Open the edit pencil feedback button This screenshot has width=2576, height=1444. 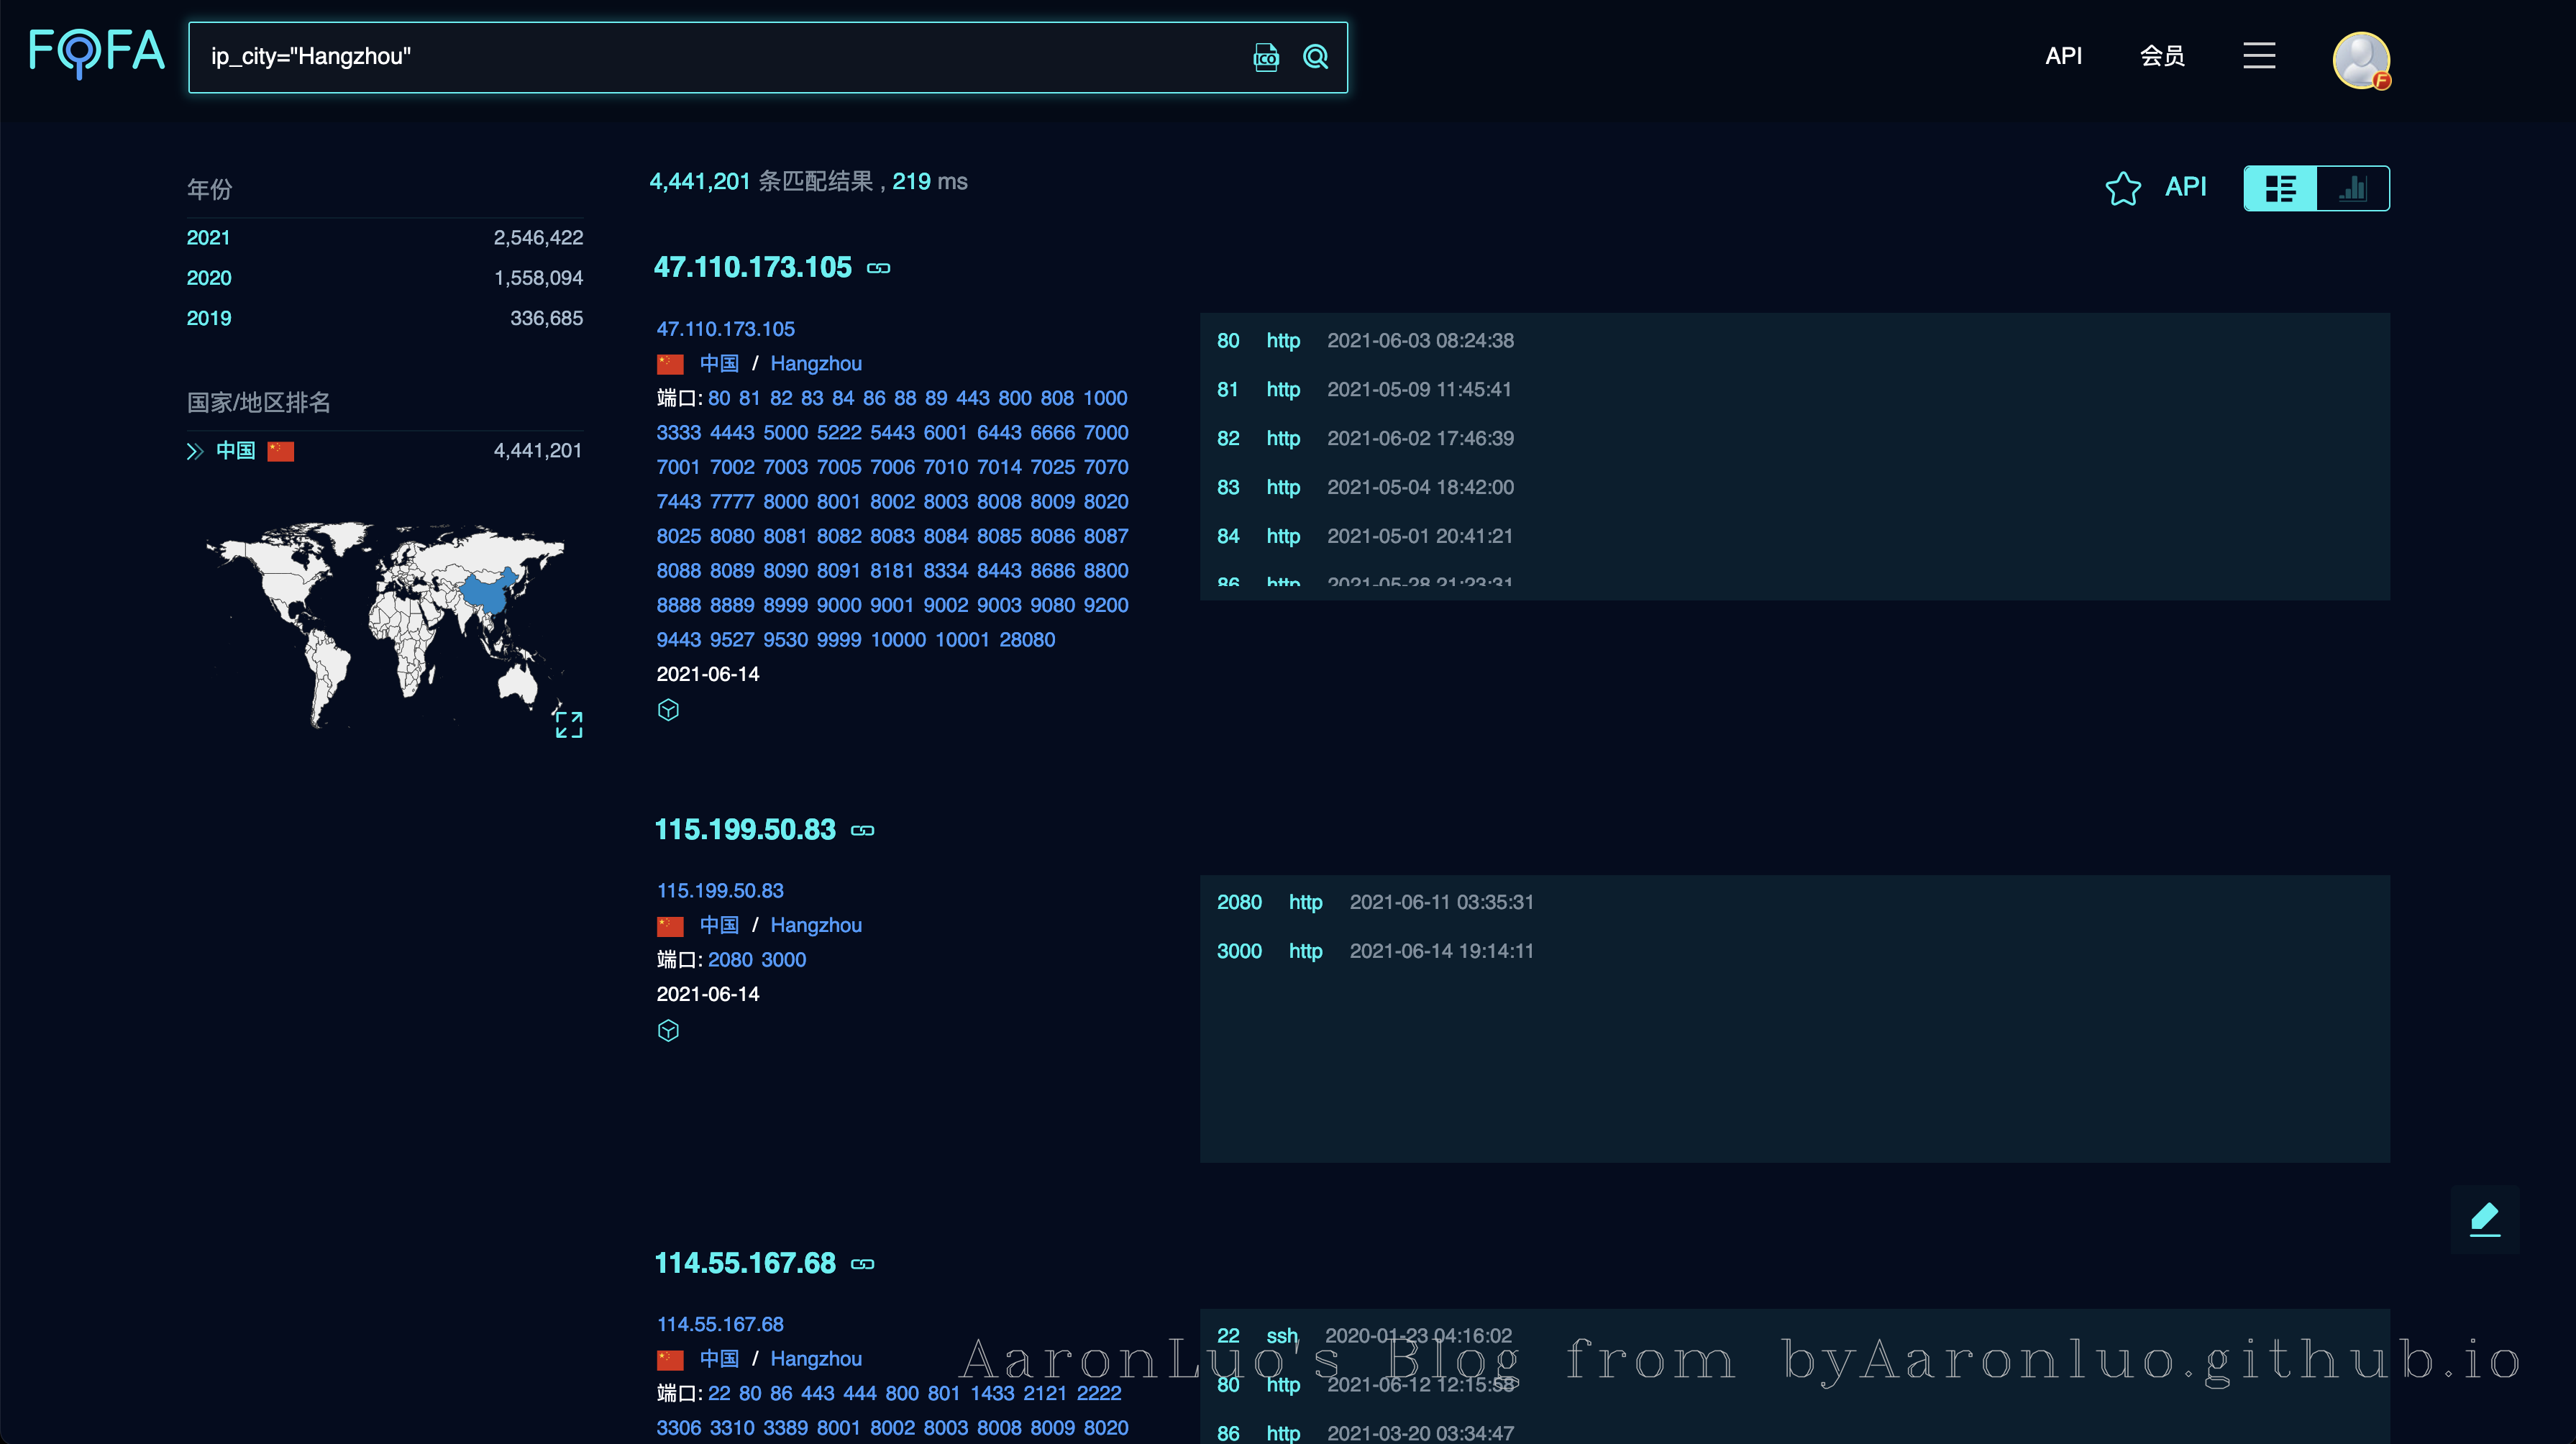2484,1219
